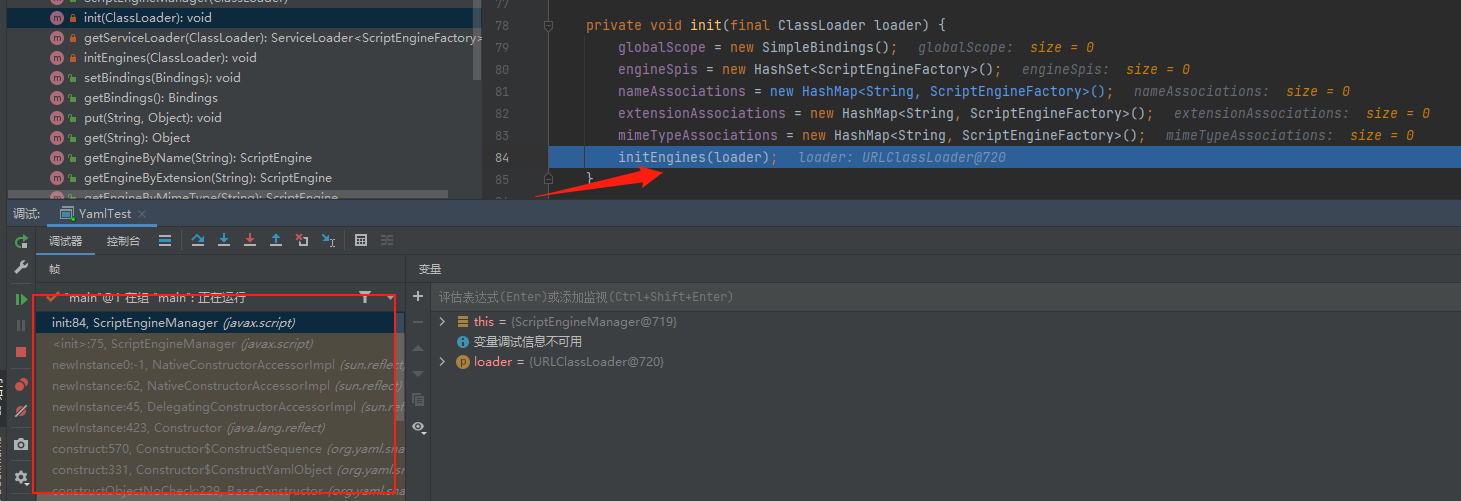
Task: Select initEngines(ClassLoader): void method
Action: (240, 58)
